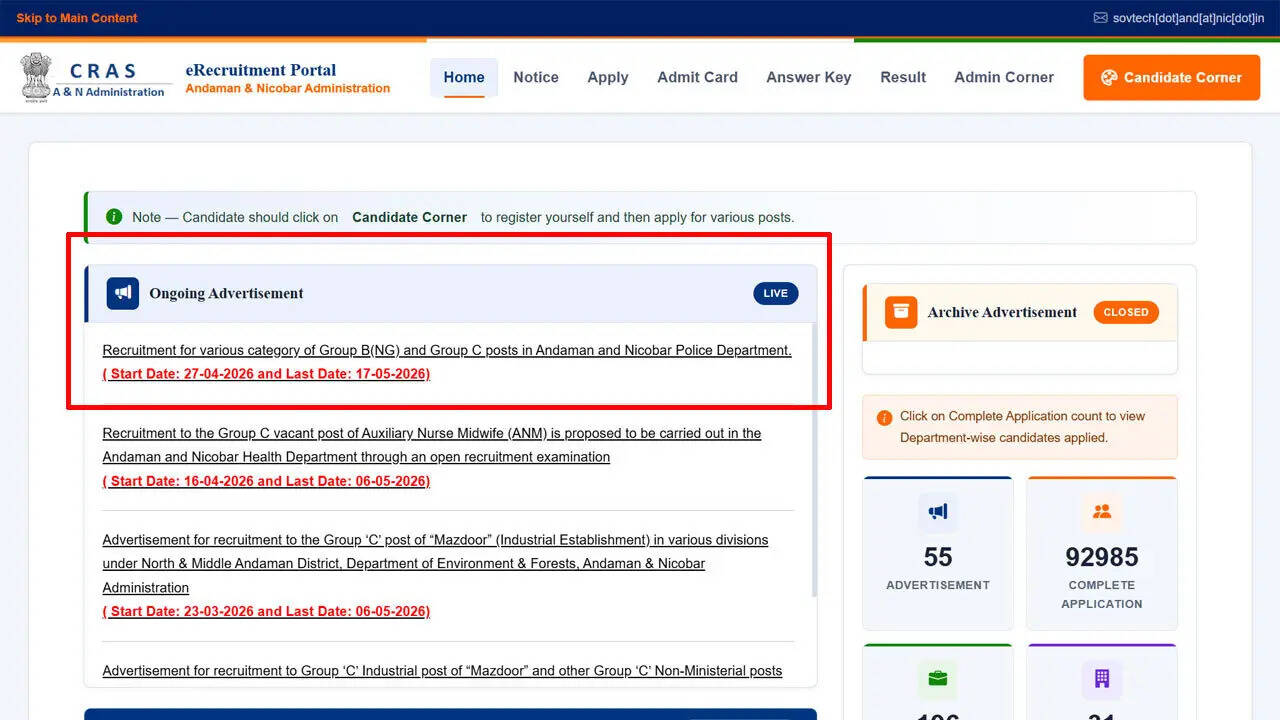Screen dimensions: 1280x720
Task: Click the green briefcase stat icon
Action: (937, 678)
